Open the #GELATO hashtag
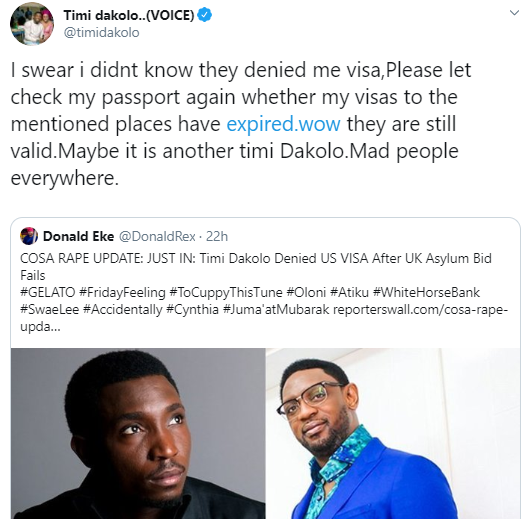The width and height of the screenshot is (523, 519). tap(48, 293)
